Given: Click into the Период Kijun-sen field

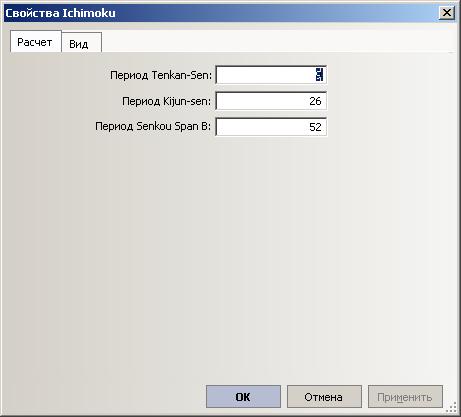Looking at the screenshot, I should point(271,101).
